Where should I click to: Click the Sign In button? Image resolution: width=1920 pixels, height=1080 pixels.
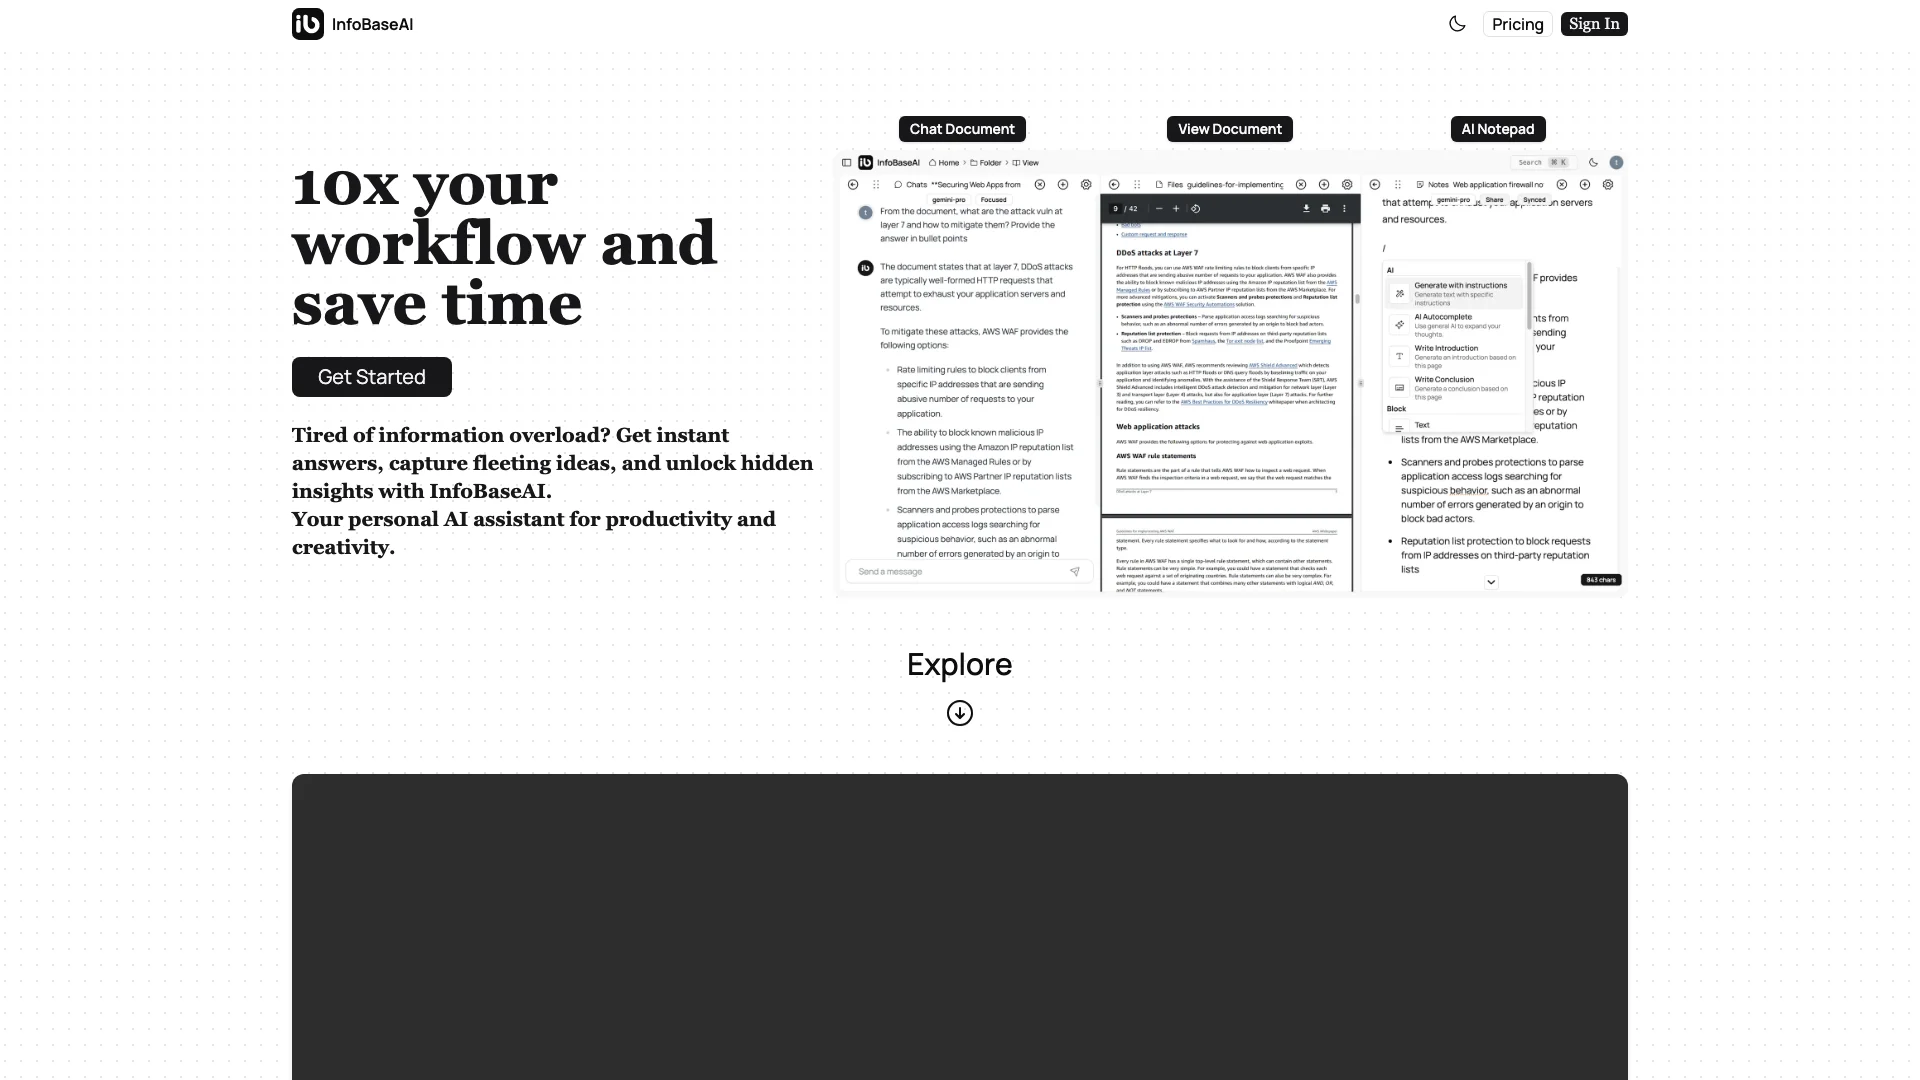pyautogui.click(x=1594, y=24)
